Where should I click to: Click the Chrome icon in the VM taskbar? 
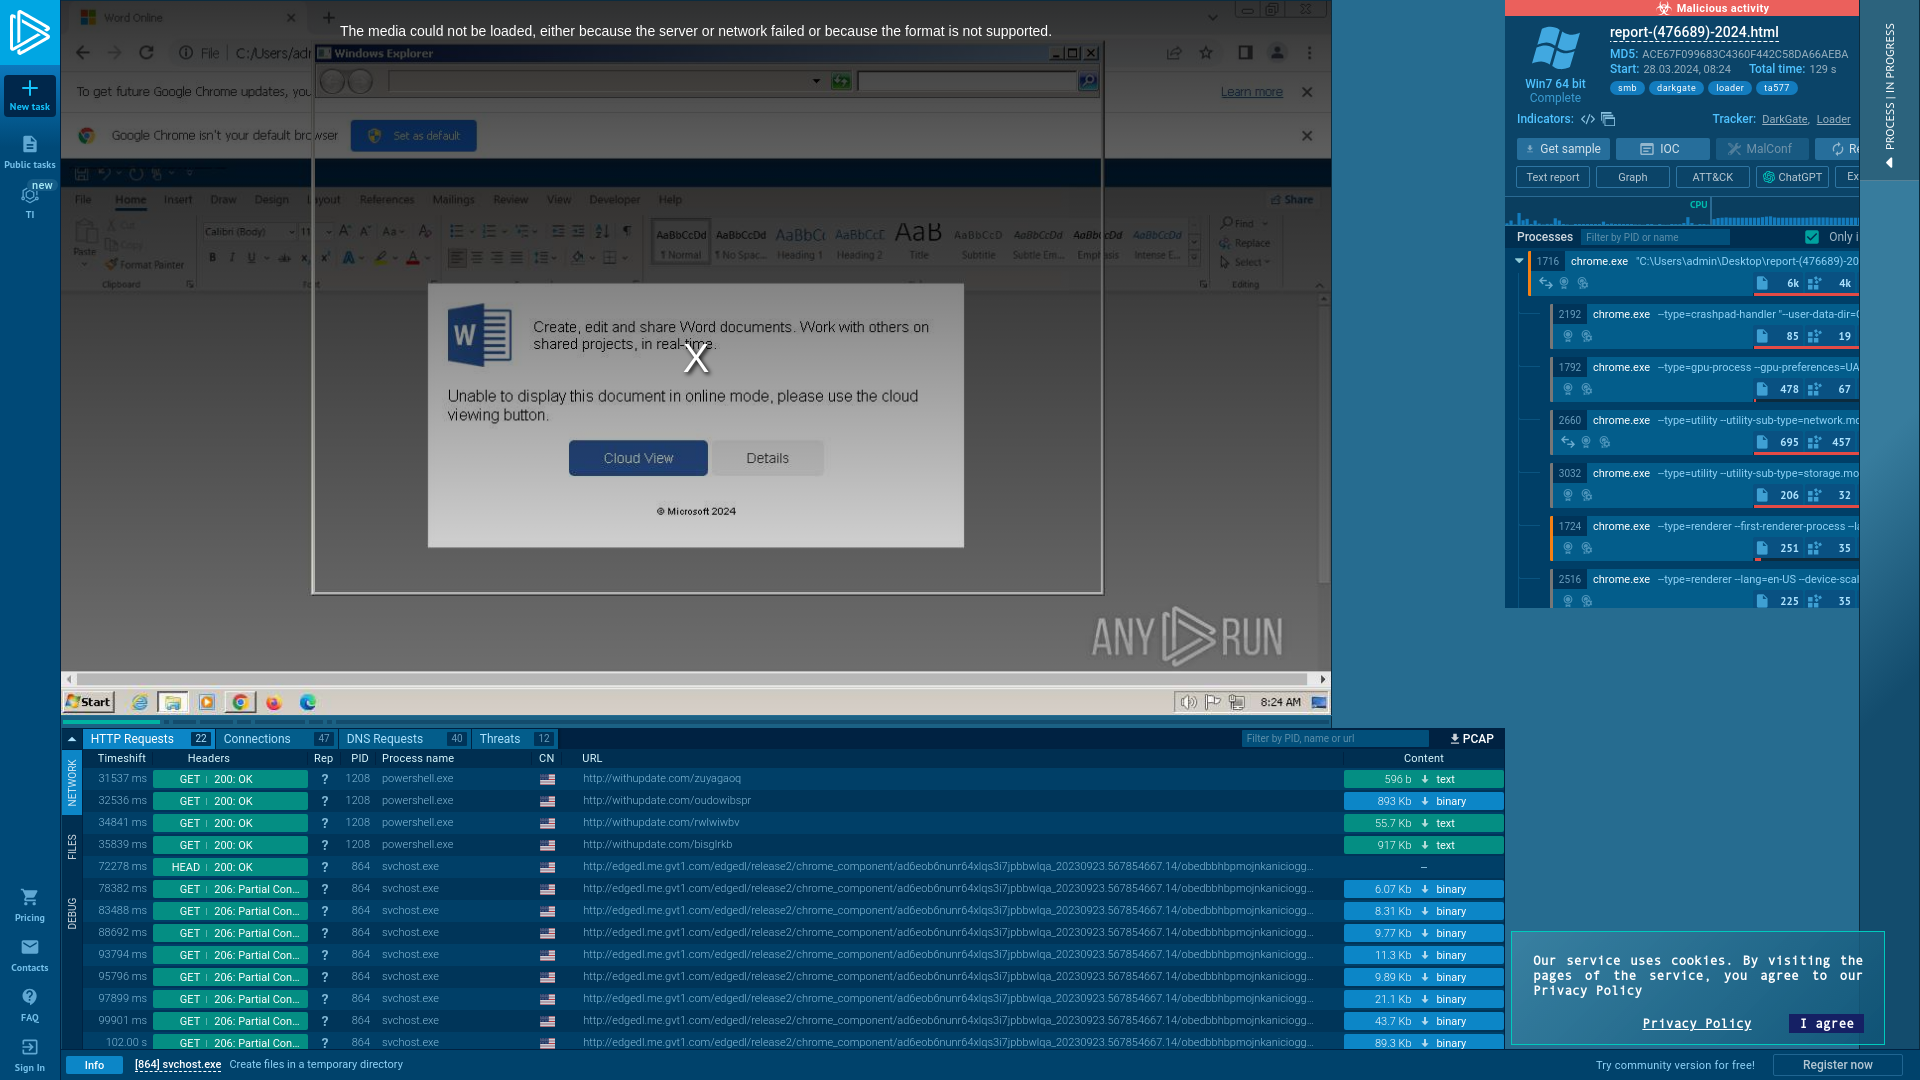[240, 702]
